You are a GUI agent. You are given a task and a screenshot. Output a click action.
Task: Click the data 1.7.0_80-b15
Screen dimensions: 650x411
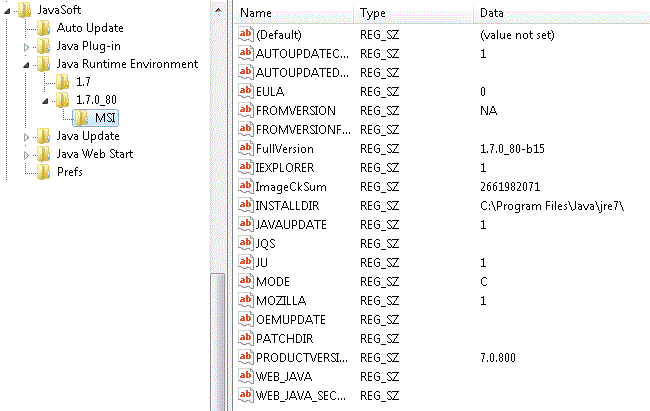pos(512,148)
